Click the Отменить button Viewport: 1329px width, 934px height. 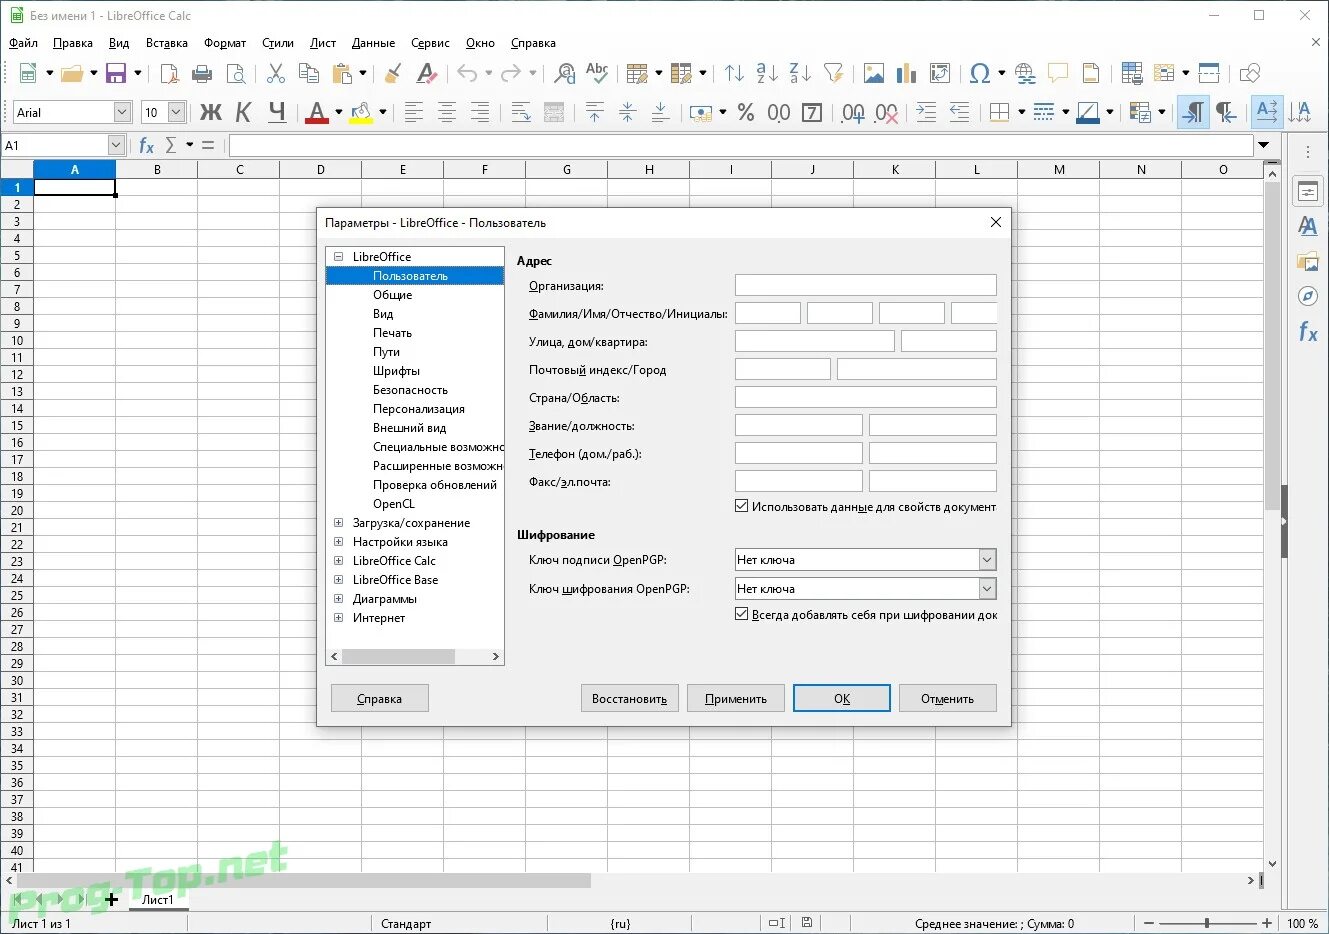click(x=948, y=698)
